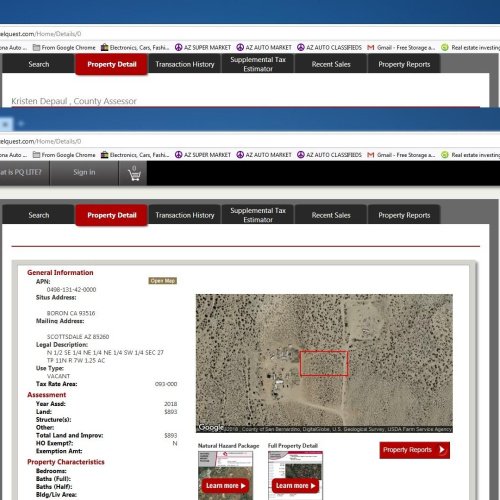Open Recent Sales tab in front window
The width and height of the screenshot is (500, 500).
331,215
